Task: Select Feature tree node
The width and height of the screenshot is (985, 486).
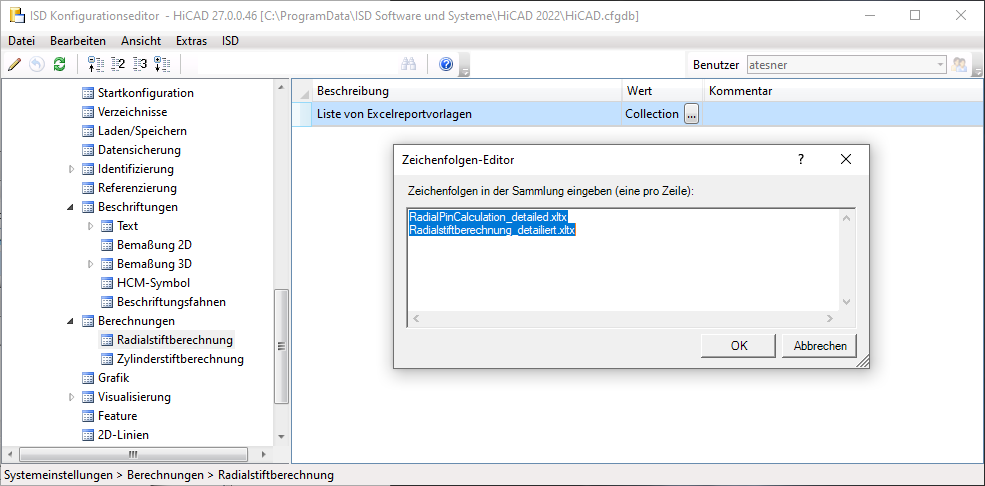Action: [117, 416]
